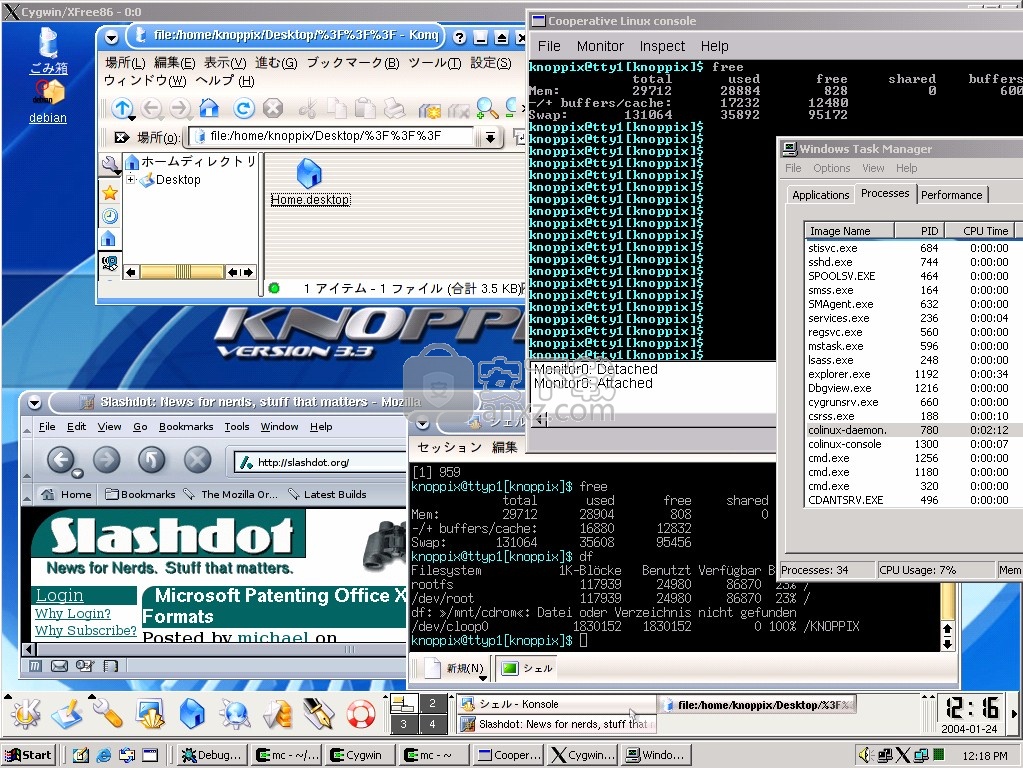Click Mozilla's Forward button
The height and width of the screenshot is (770, 1023).
tap(106, 460)
